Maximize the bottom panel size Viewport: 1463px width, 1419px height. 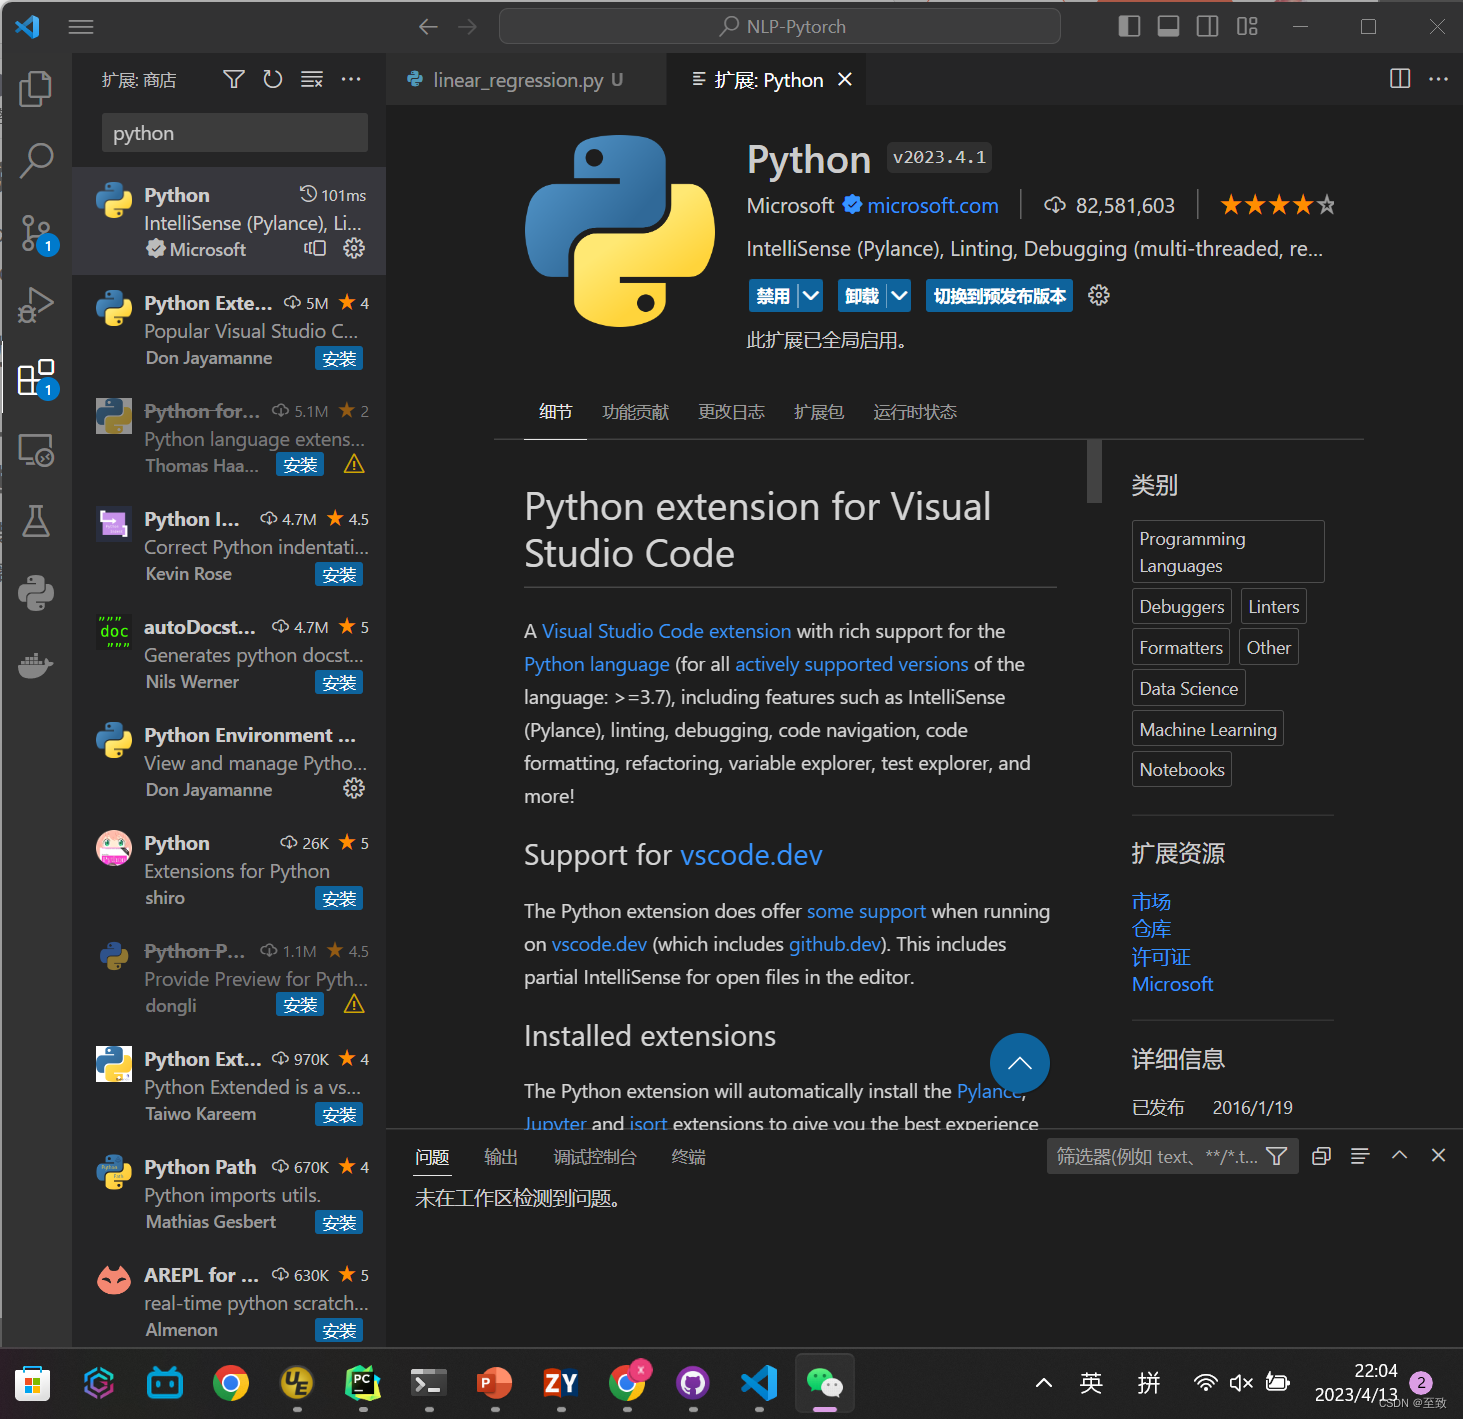1399,1155
